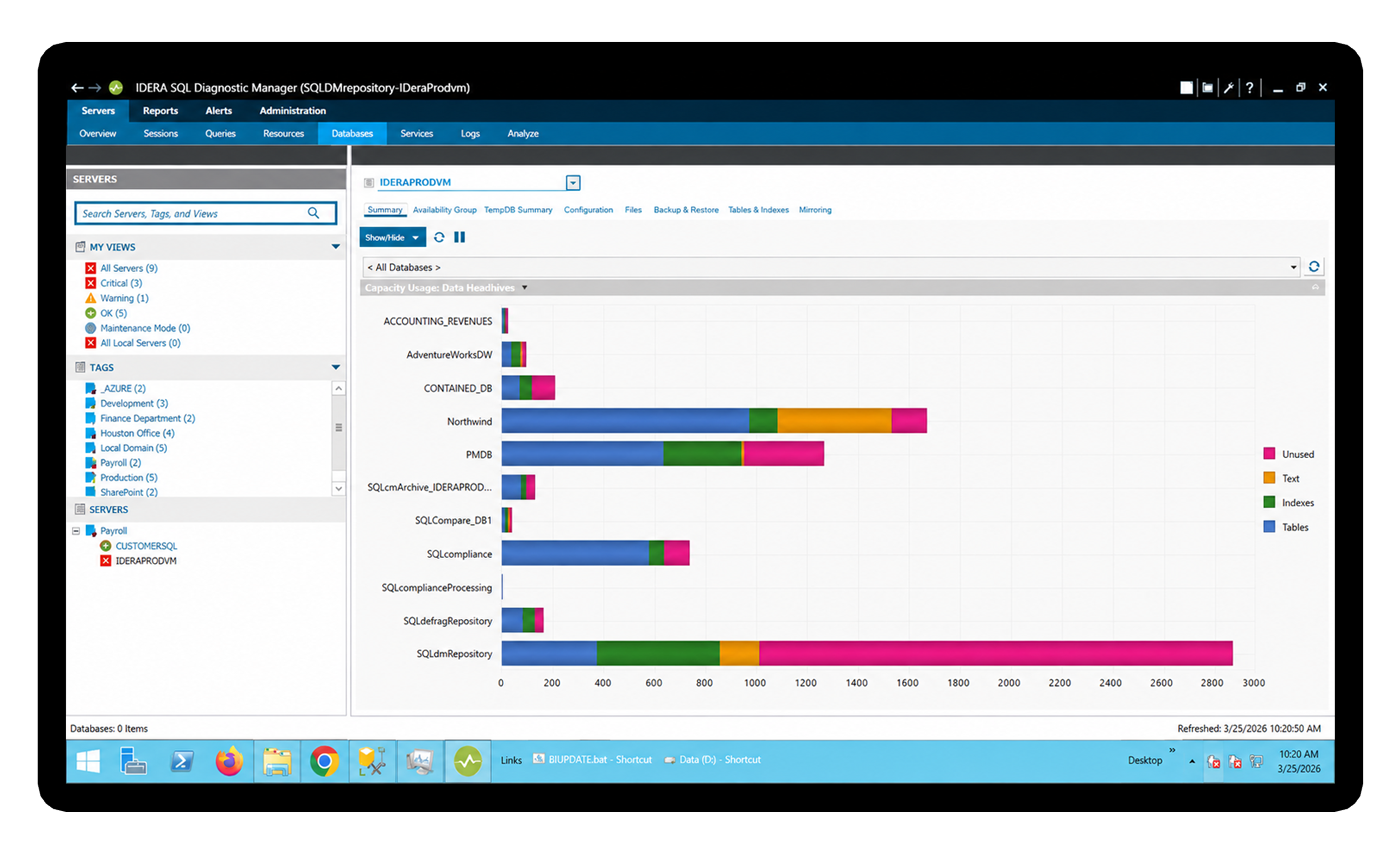The image size is (1400, 853).
Task: Click the server icon left of IDERAPRODVM heading
Action: coord(369,183)
